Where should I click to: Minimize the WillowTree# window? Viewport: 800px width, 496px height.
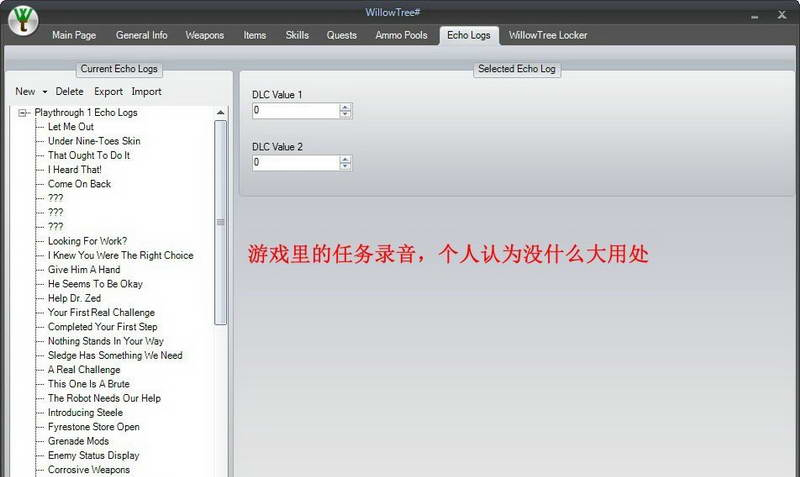point(755,17)
